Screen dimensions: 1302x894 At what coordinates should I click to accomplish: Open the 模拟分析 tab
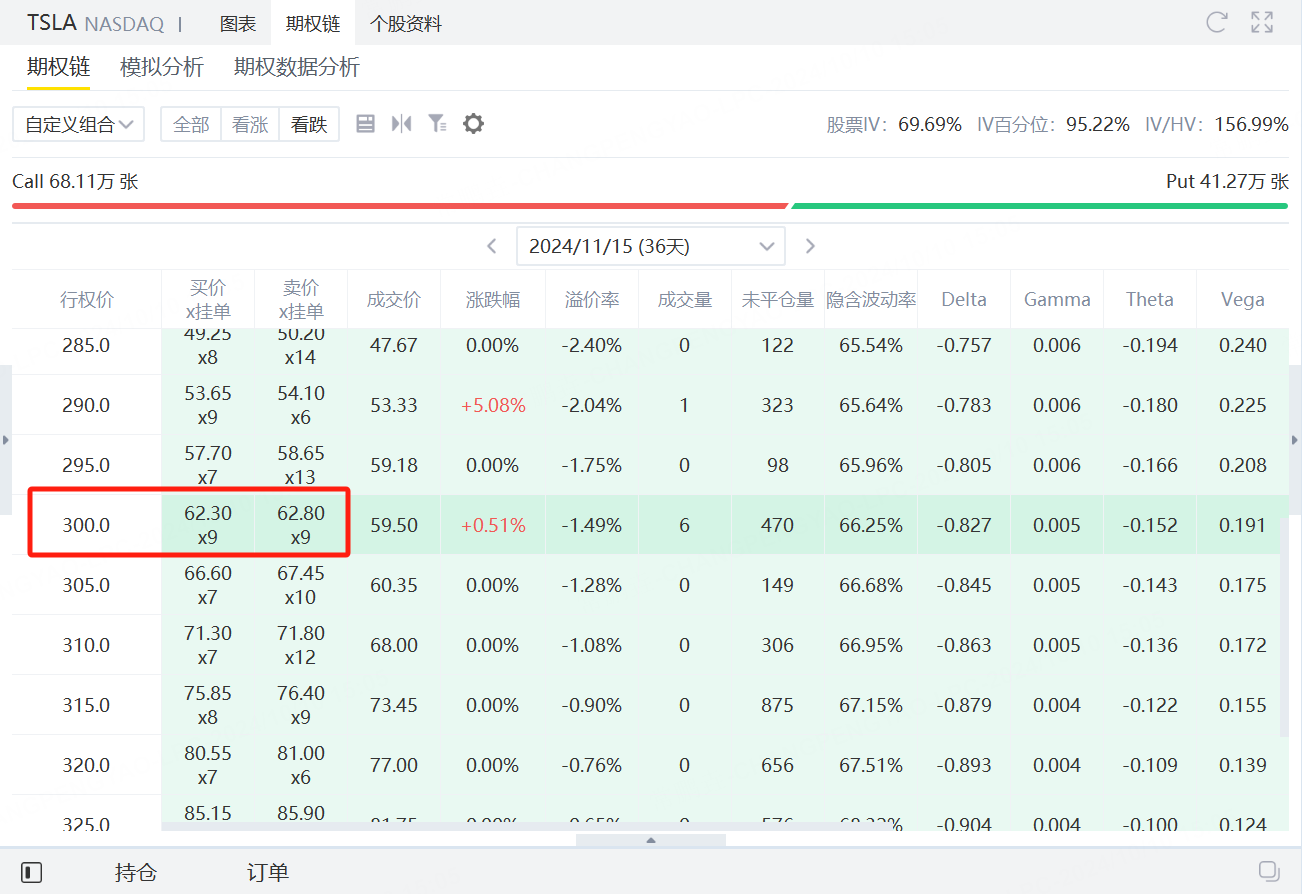click(x=162, y=68)
